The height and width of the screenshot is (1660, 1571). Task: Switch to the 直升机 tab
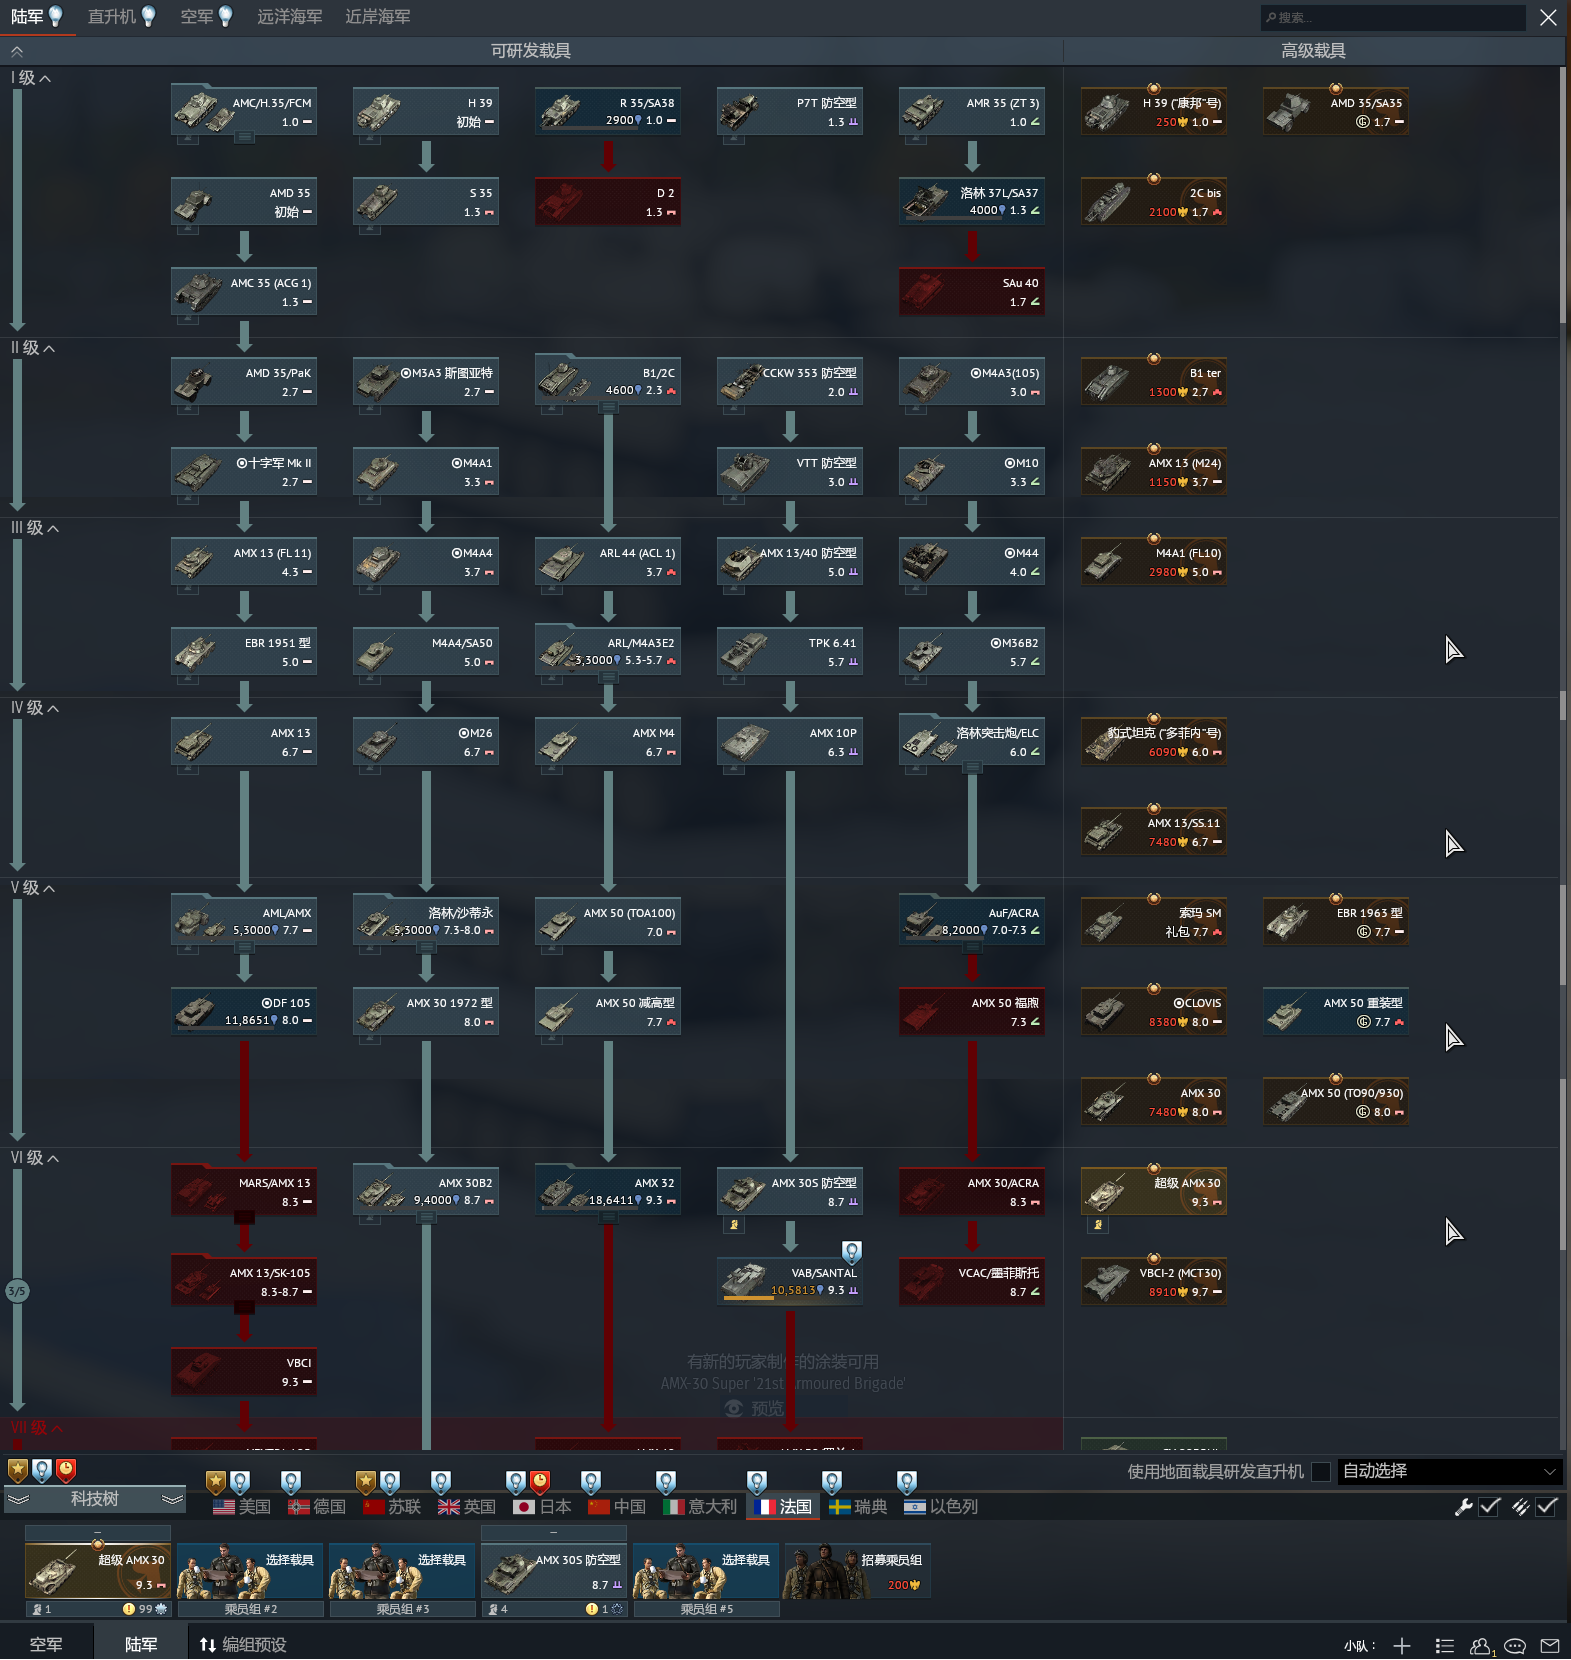point(121,17)
